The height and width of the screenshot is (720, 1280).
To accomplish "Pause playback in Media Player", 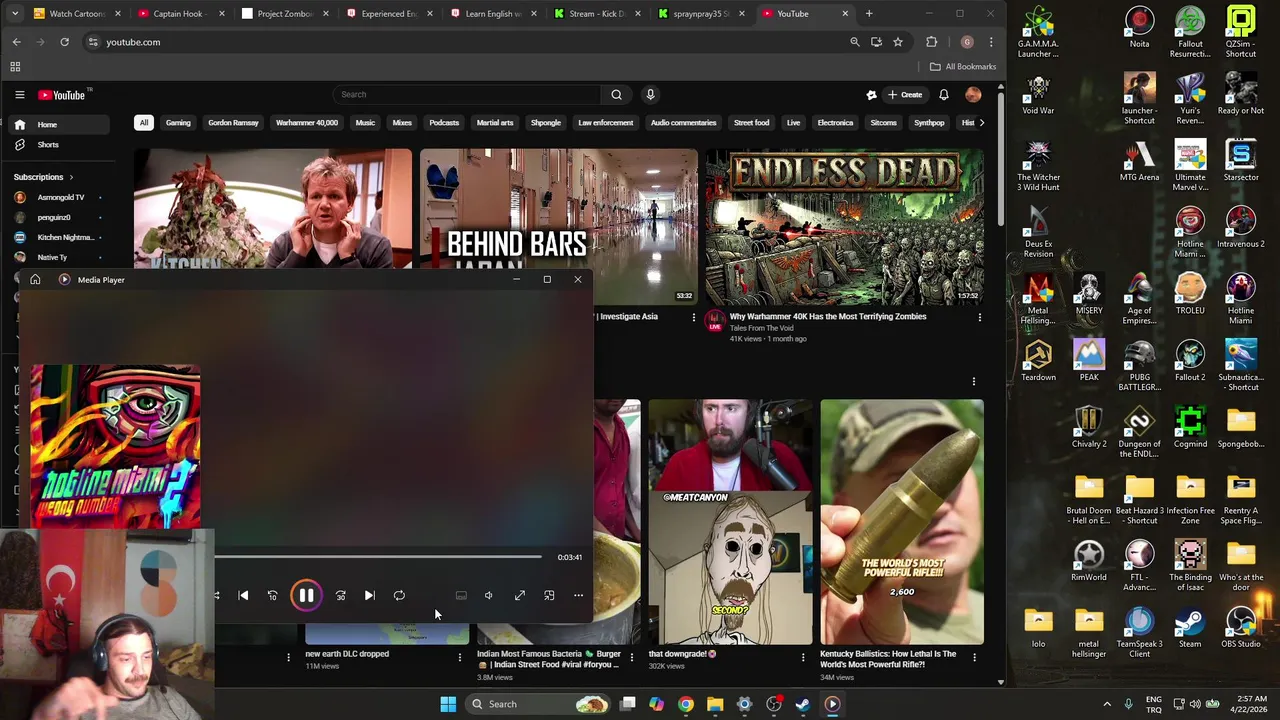I will pyautogui.click(x=306, y=595).
